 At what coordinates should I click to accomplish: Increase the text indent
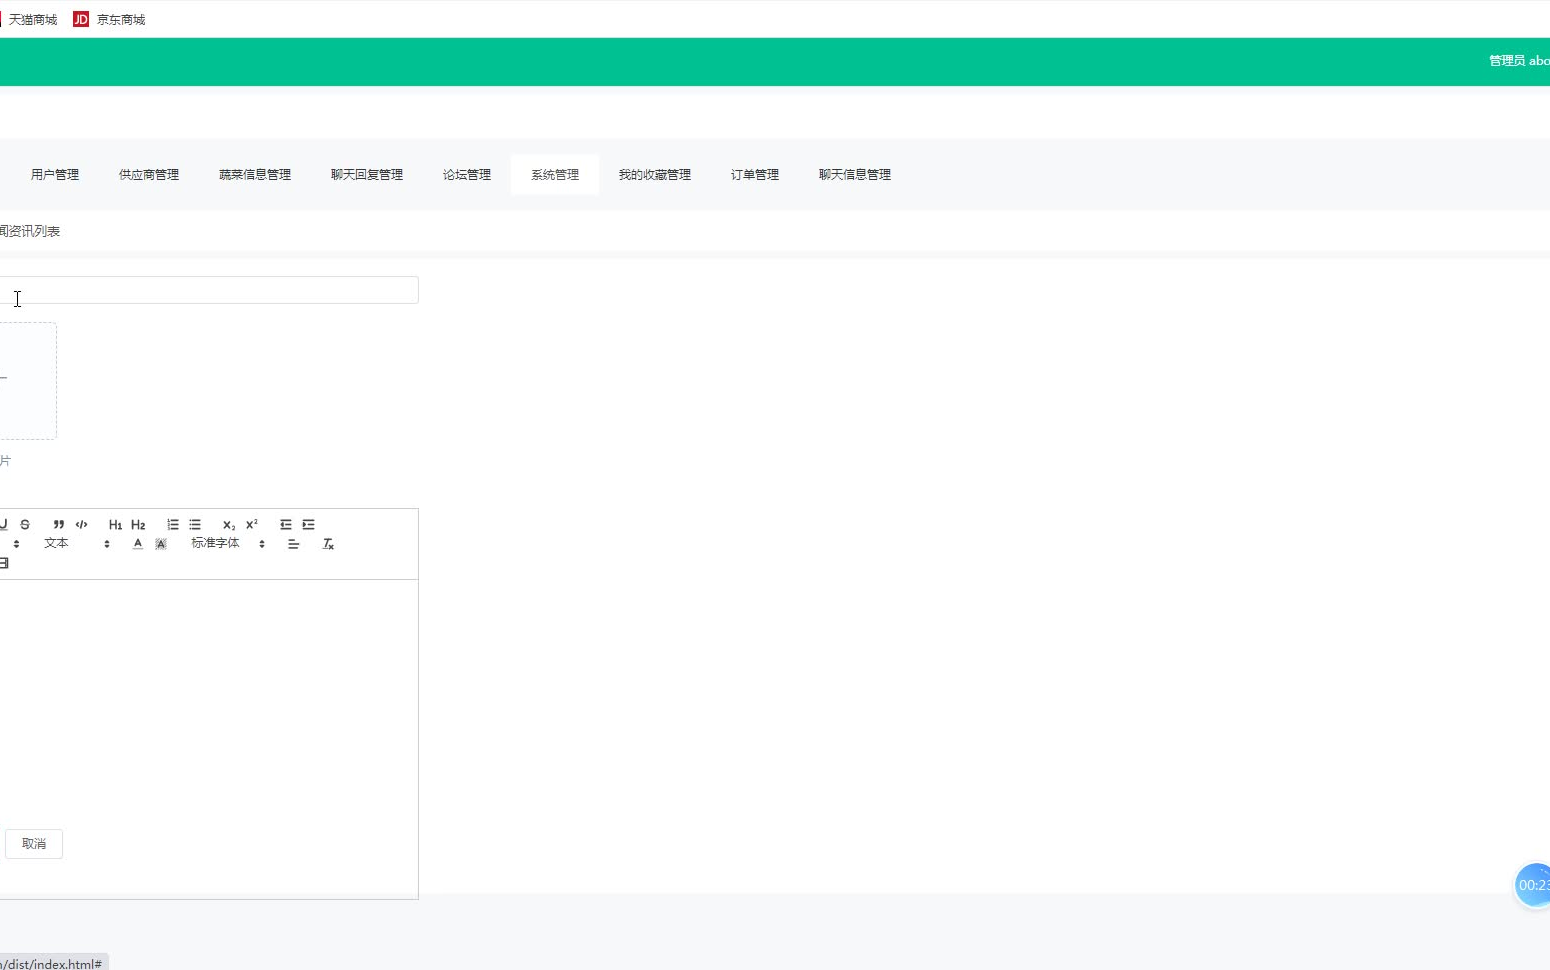[308, 525]
